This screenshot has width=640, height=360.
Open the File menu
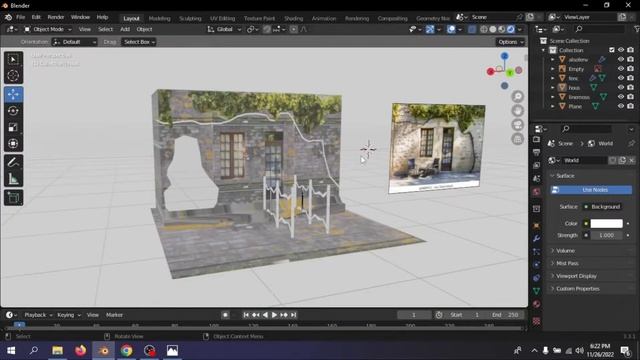coord(20,17)
